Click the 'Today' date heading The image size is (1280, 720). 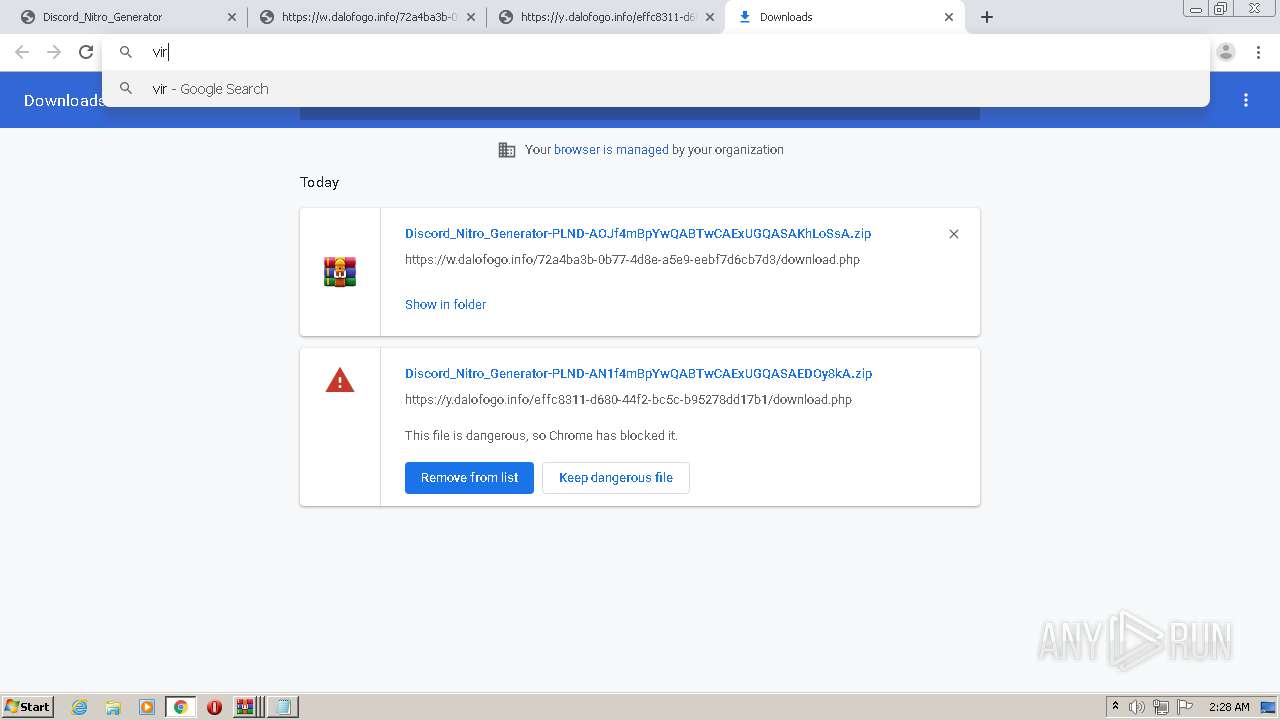(319, 183)
